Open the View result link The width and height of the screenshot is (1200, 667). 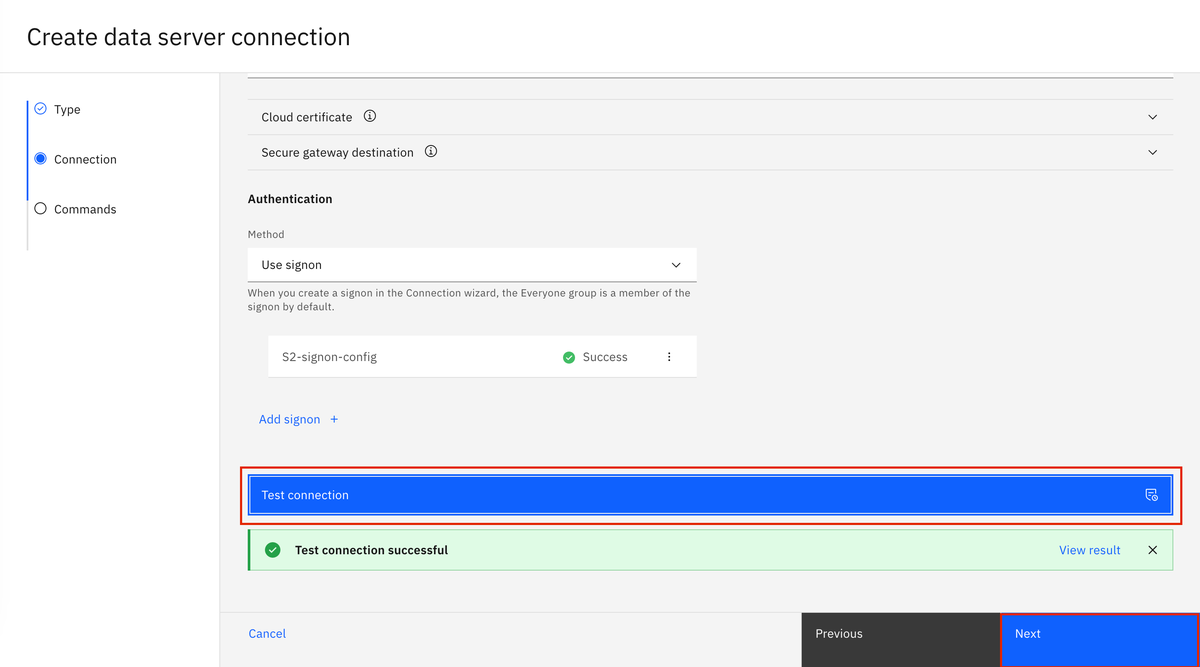tap(1089, 549)
